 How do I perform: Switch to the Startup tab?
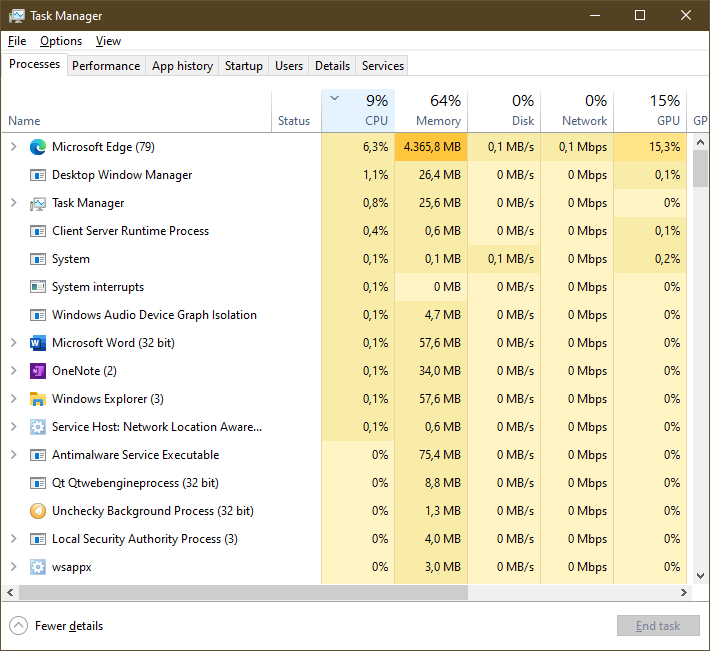244,66
